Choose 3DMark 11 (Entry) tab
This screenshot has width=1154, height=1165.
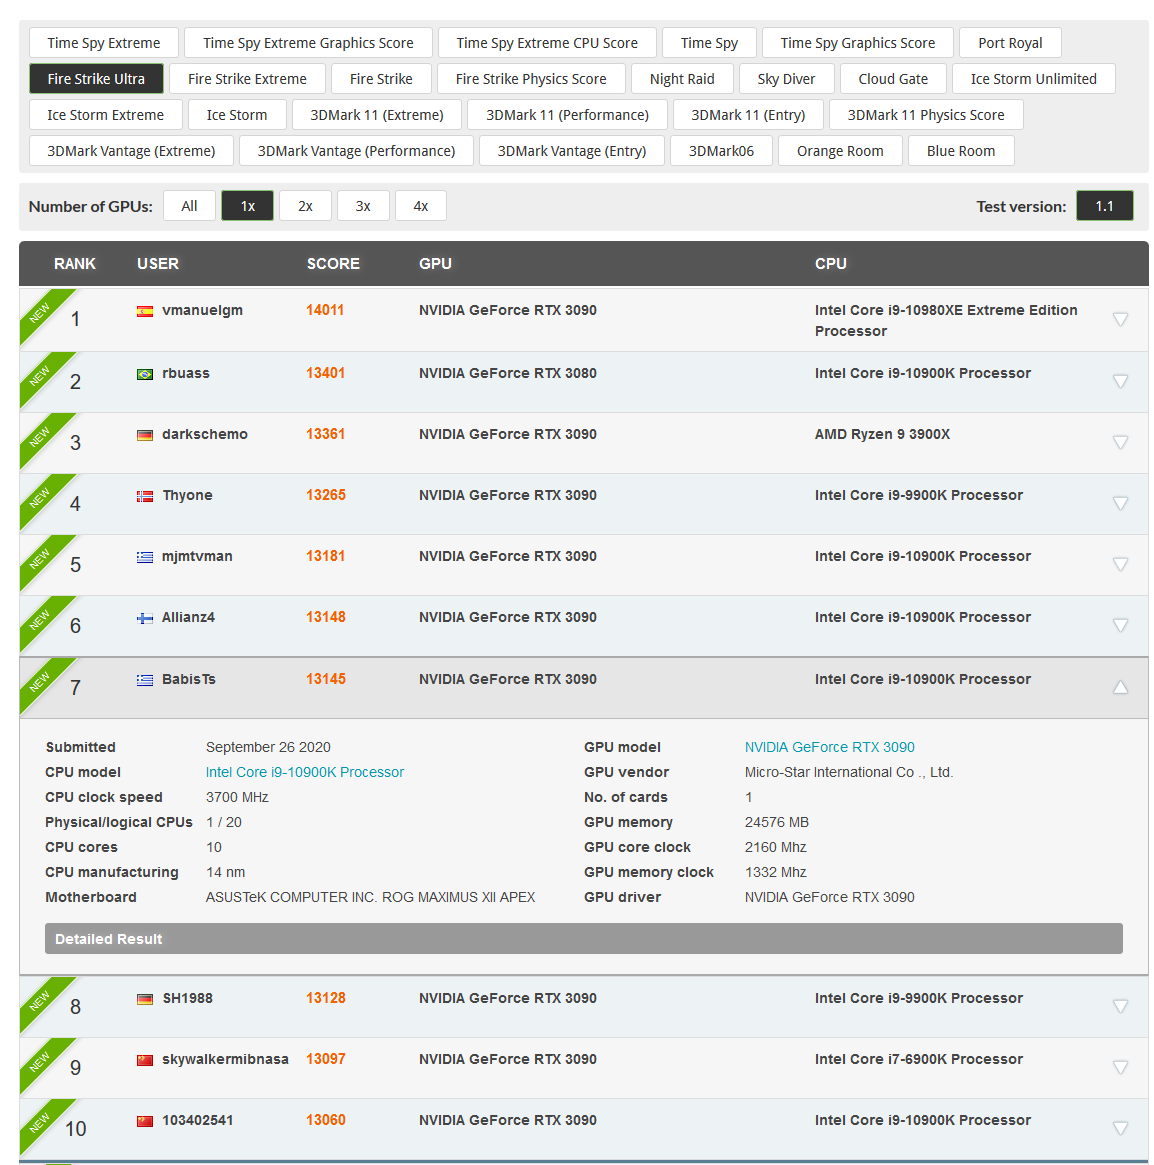tap(748, 115)
